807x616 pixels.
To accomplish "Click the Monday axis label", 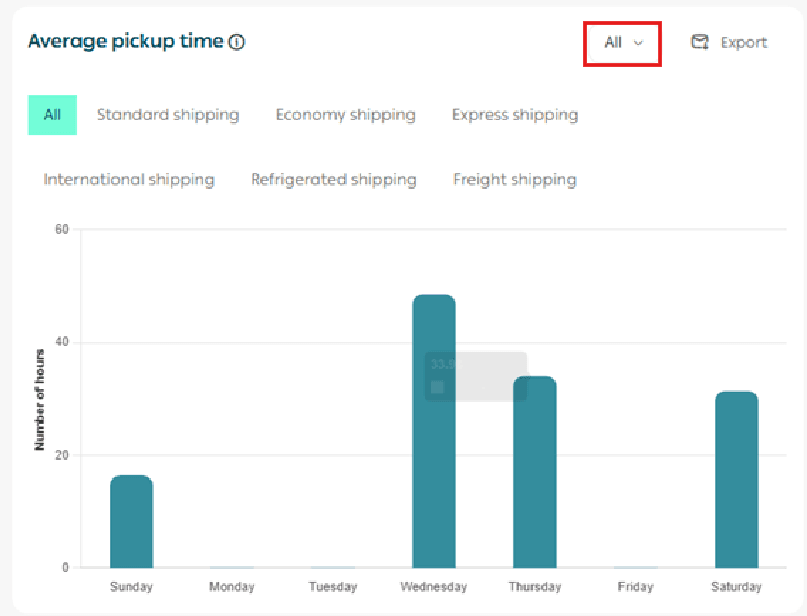I will click(x=232, y=587).
